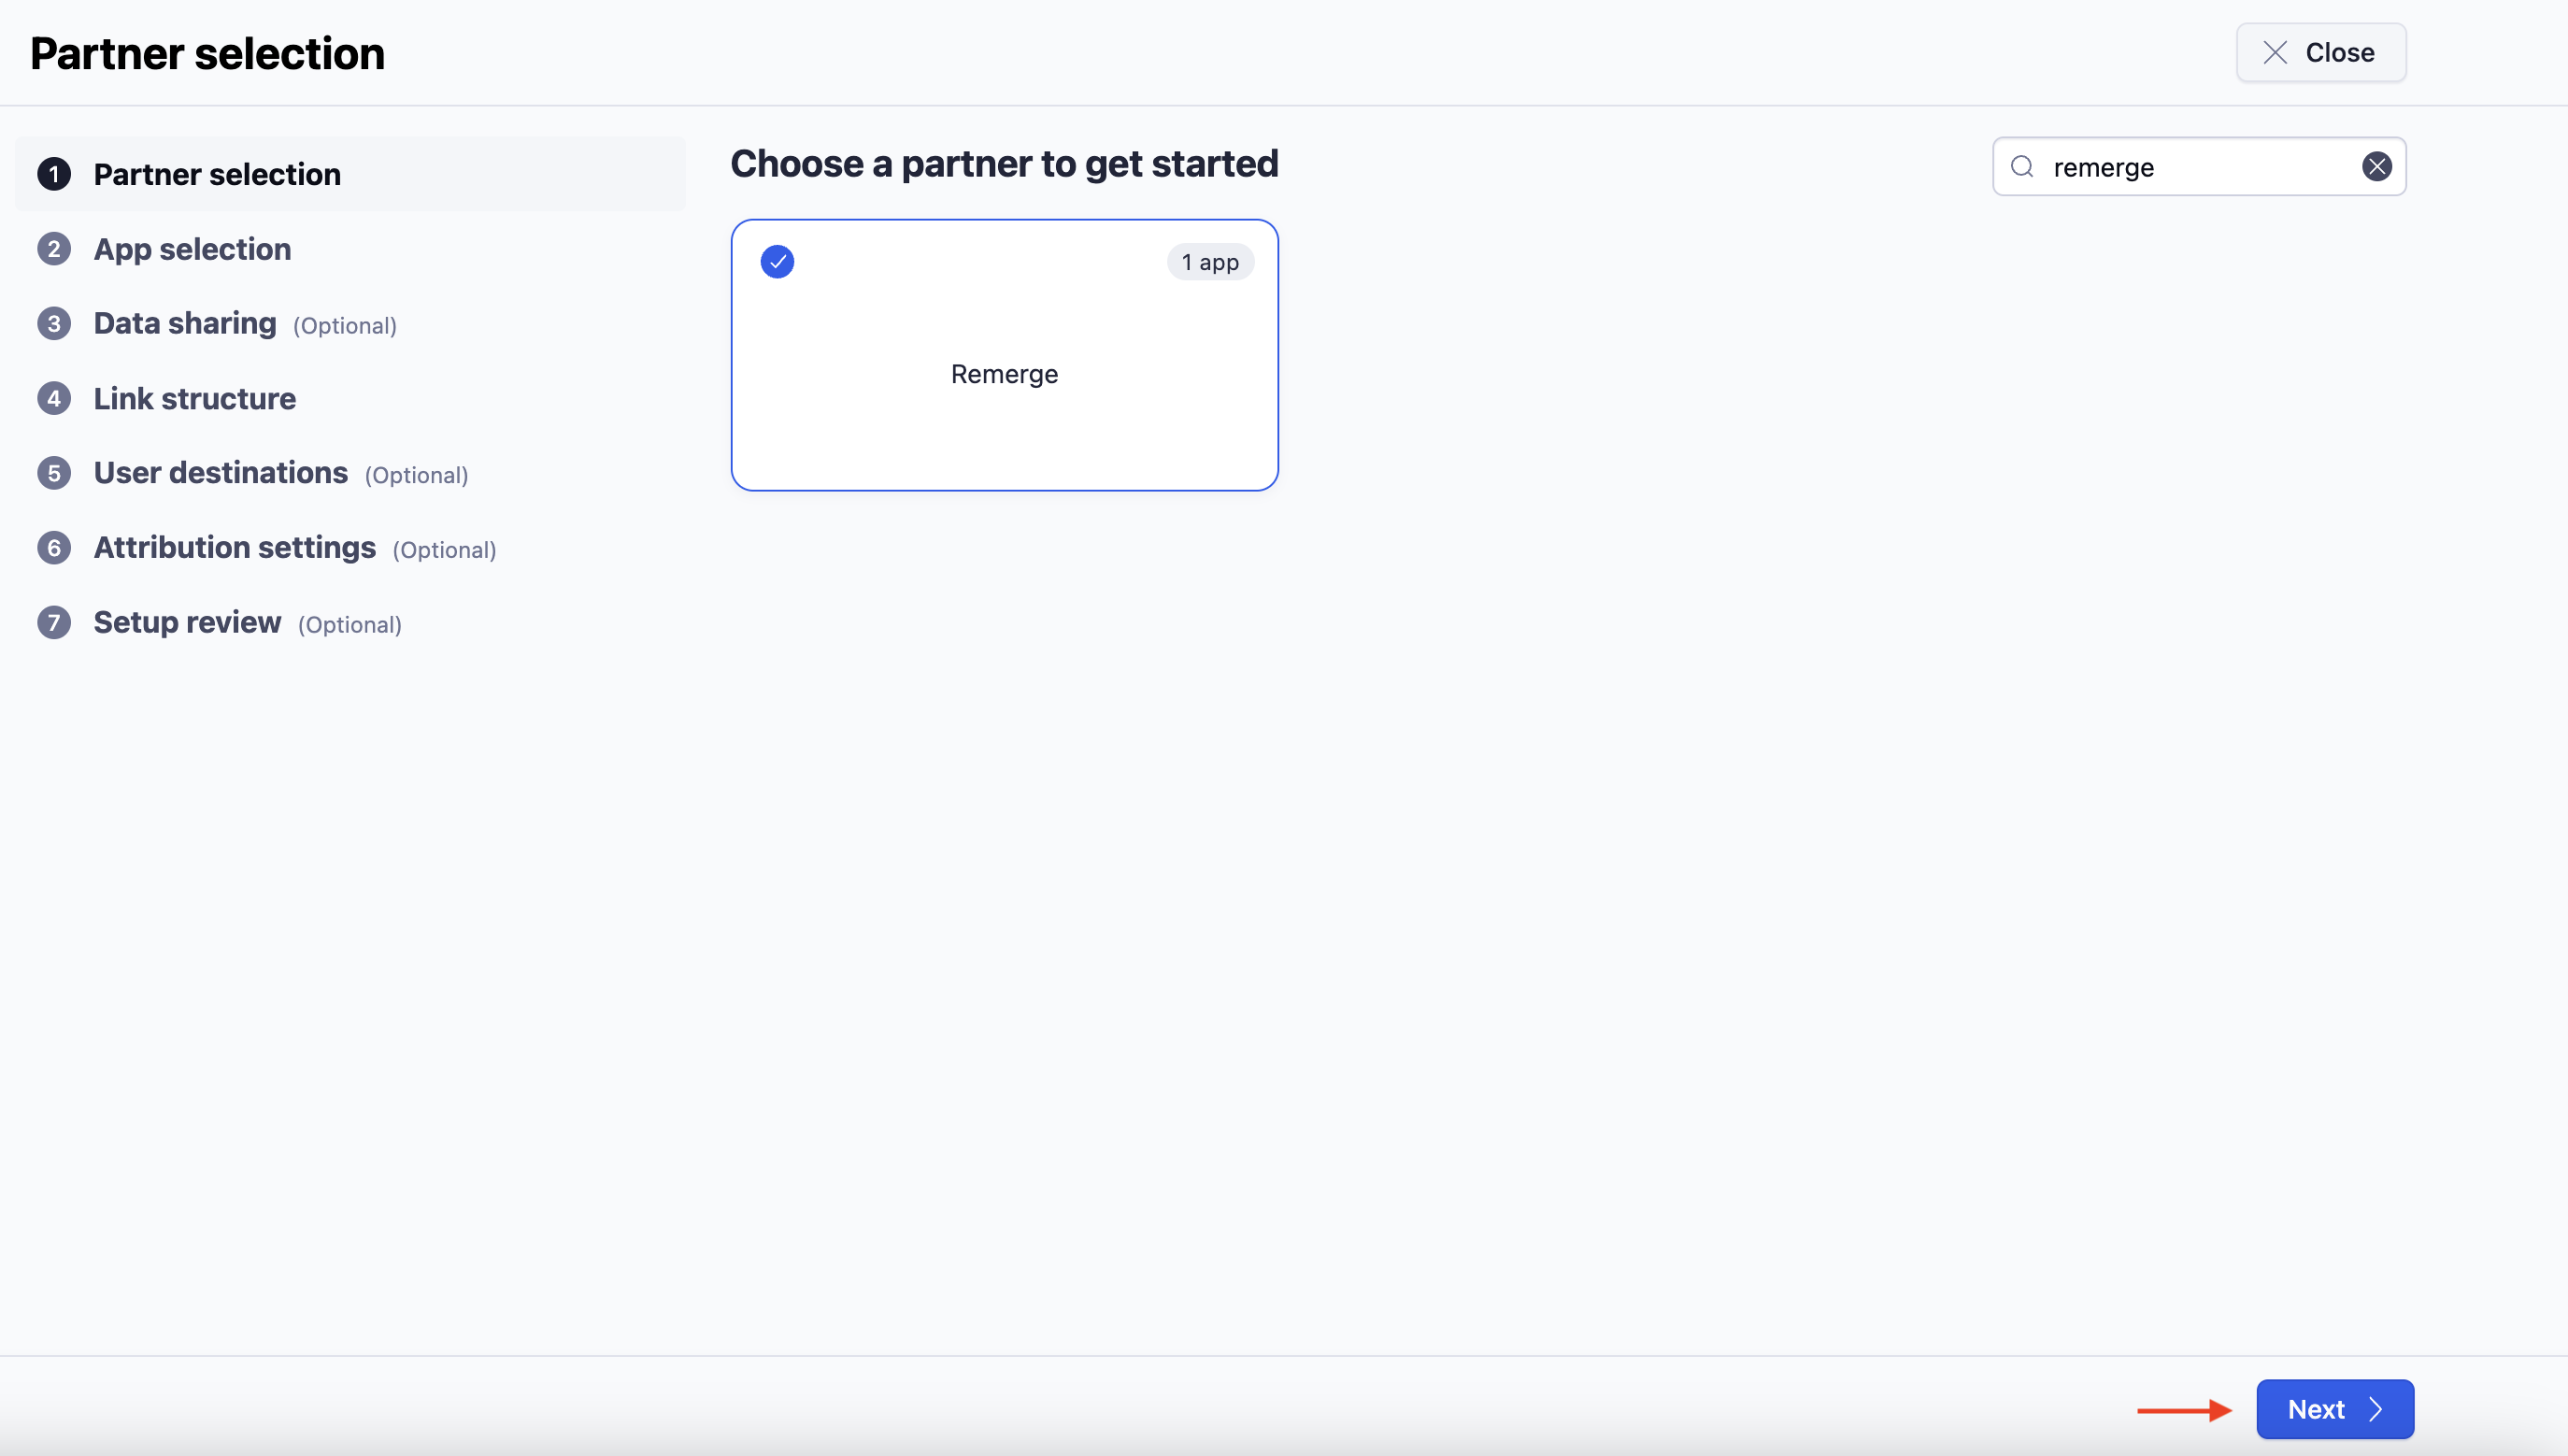Uncheck the Remerge partner checkmark
Image resolution: width=2568 pixels, height=1456 pixels.
(x=777, y=261)
